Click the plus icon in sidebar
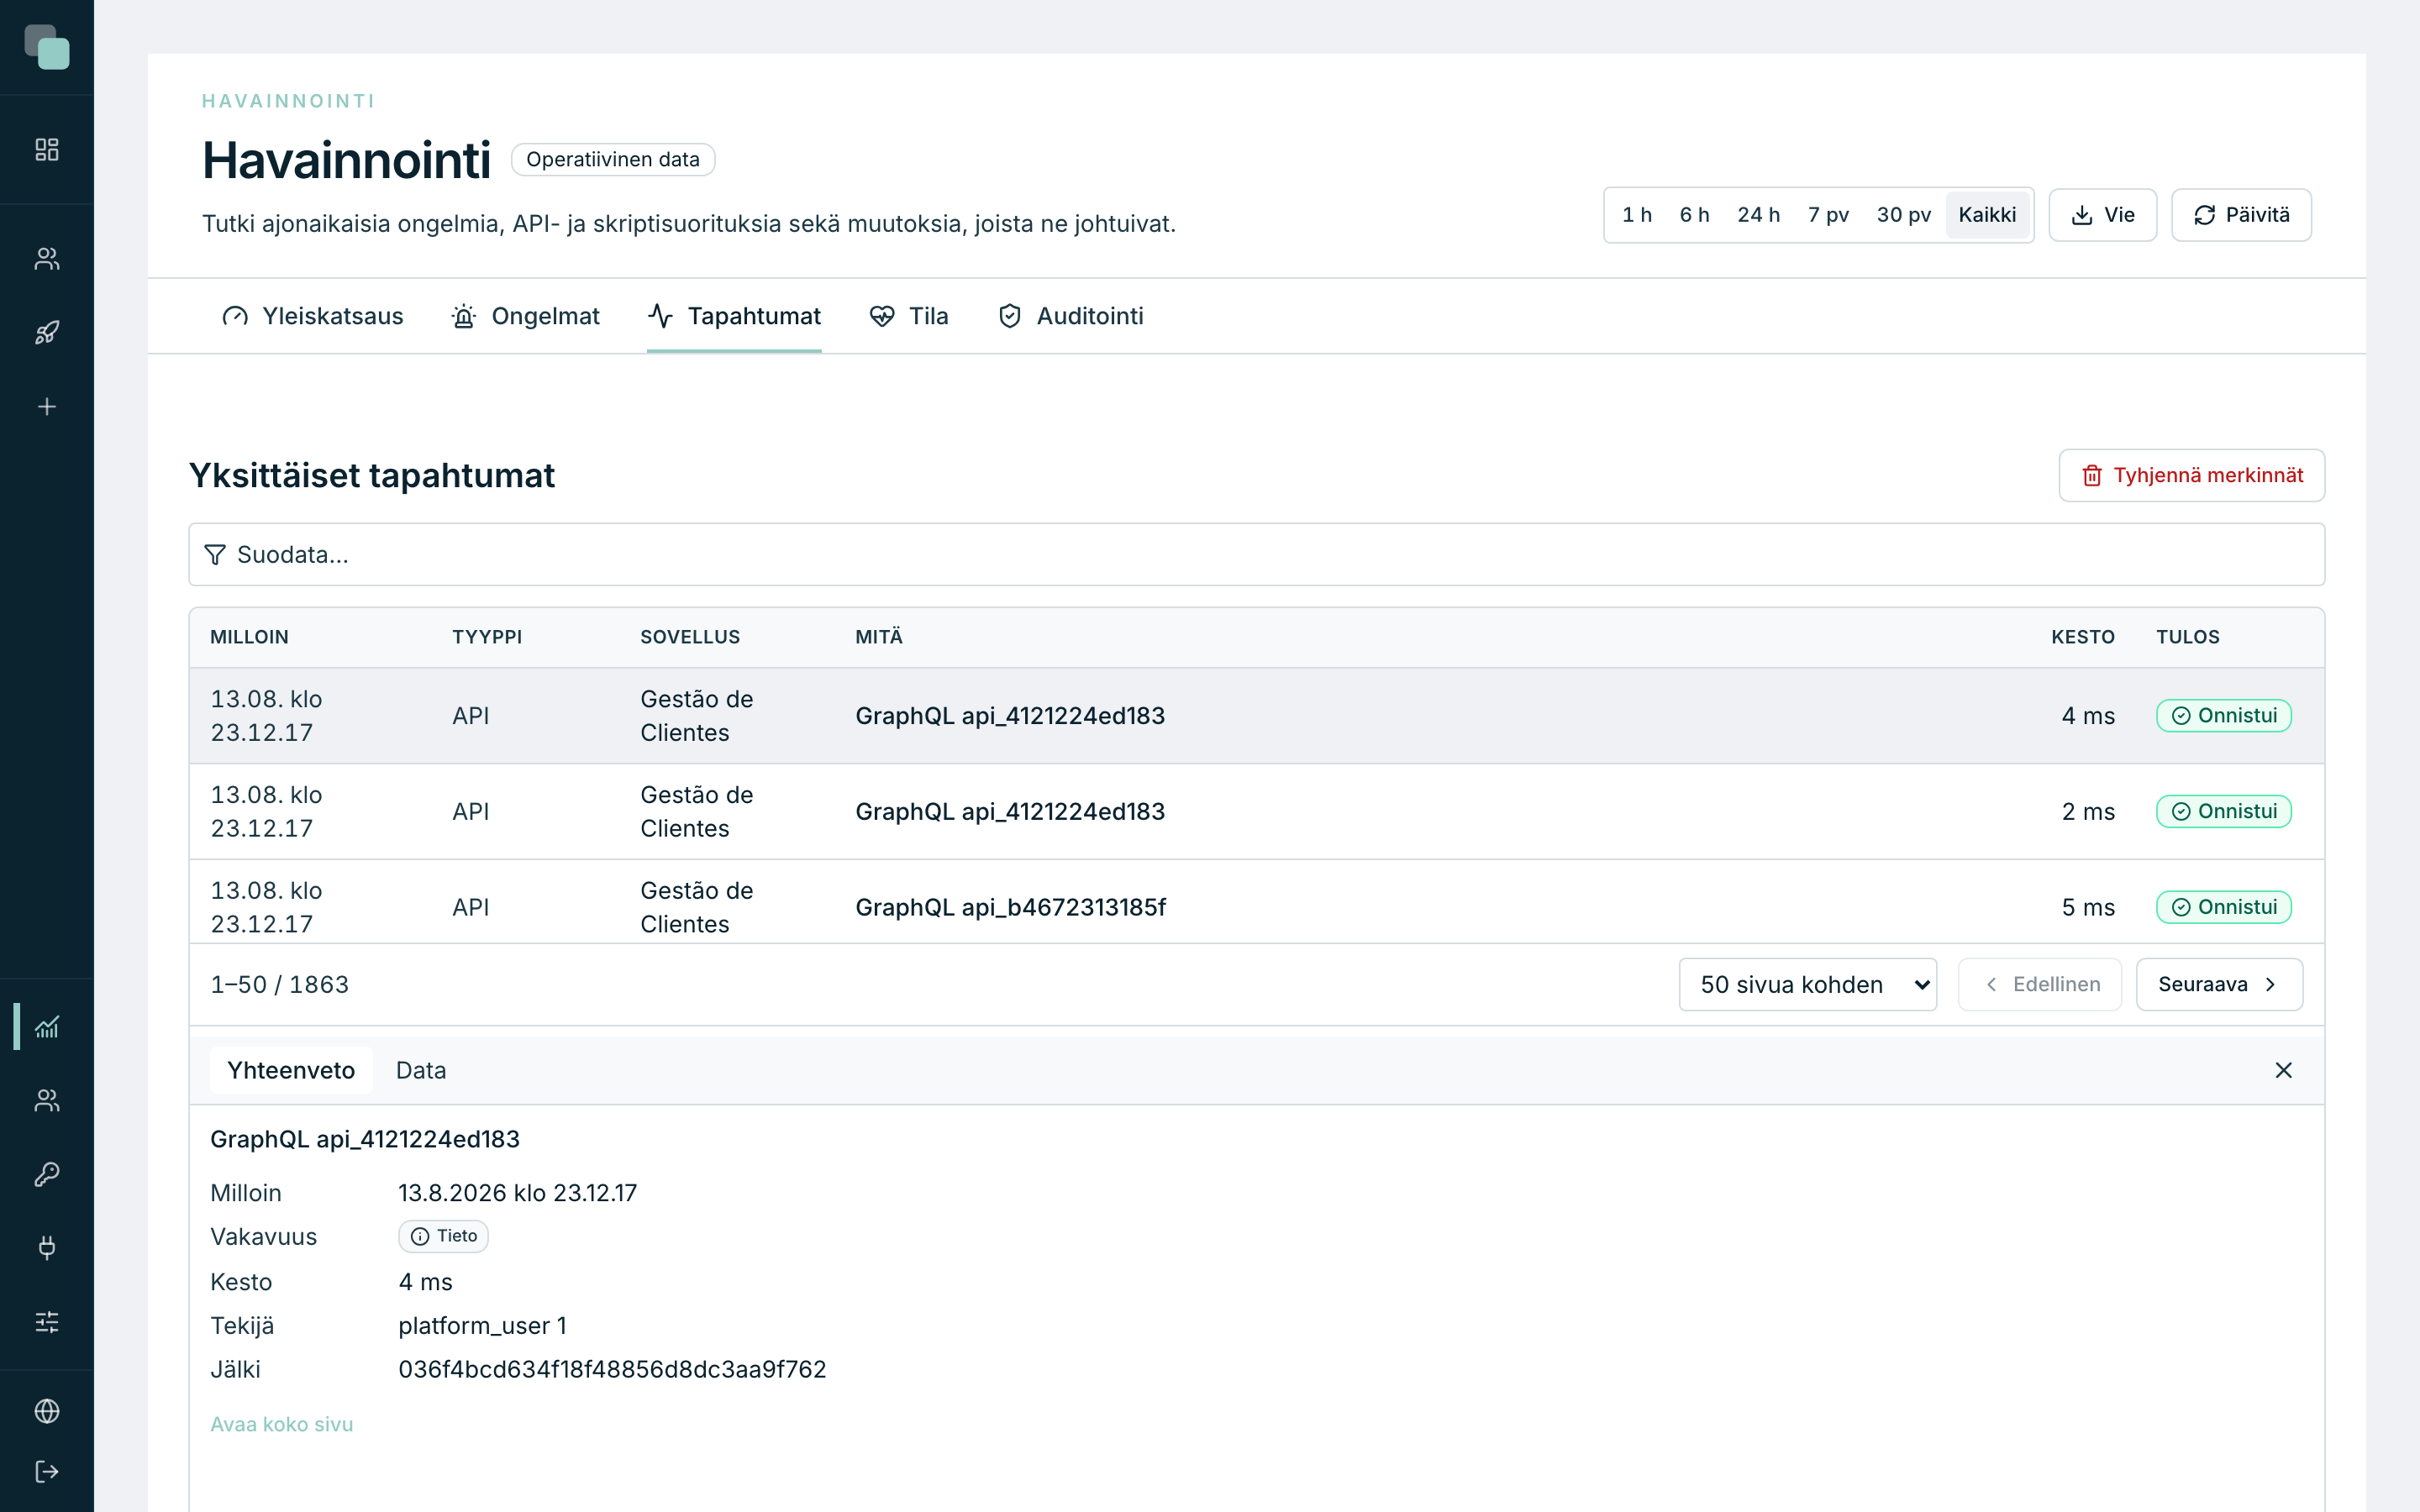Viewport: 2420px width, 1512px height. tap(47, 407)
